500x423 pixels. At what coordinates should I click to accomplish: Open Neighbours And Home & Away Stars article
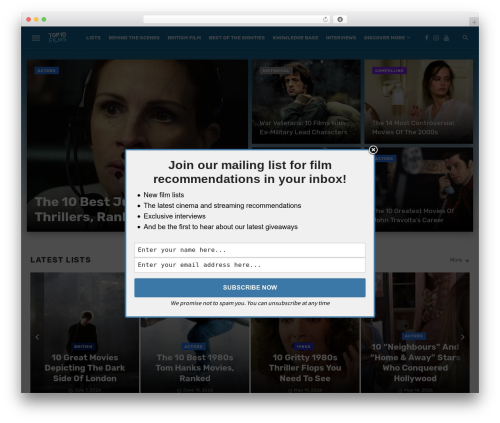415,363
